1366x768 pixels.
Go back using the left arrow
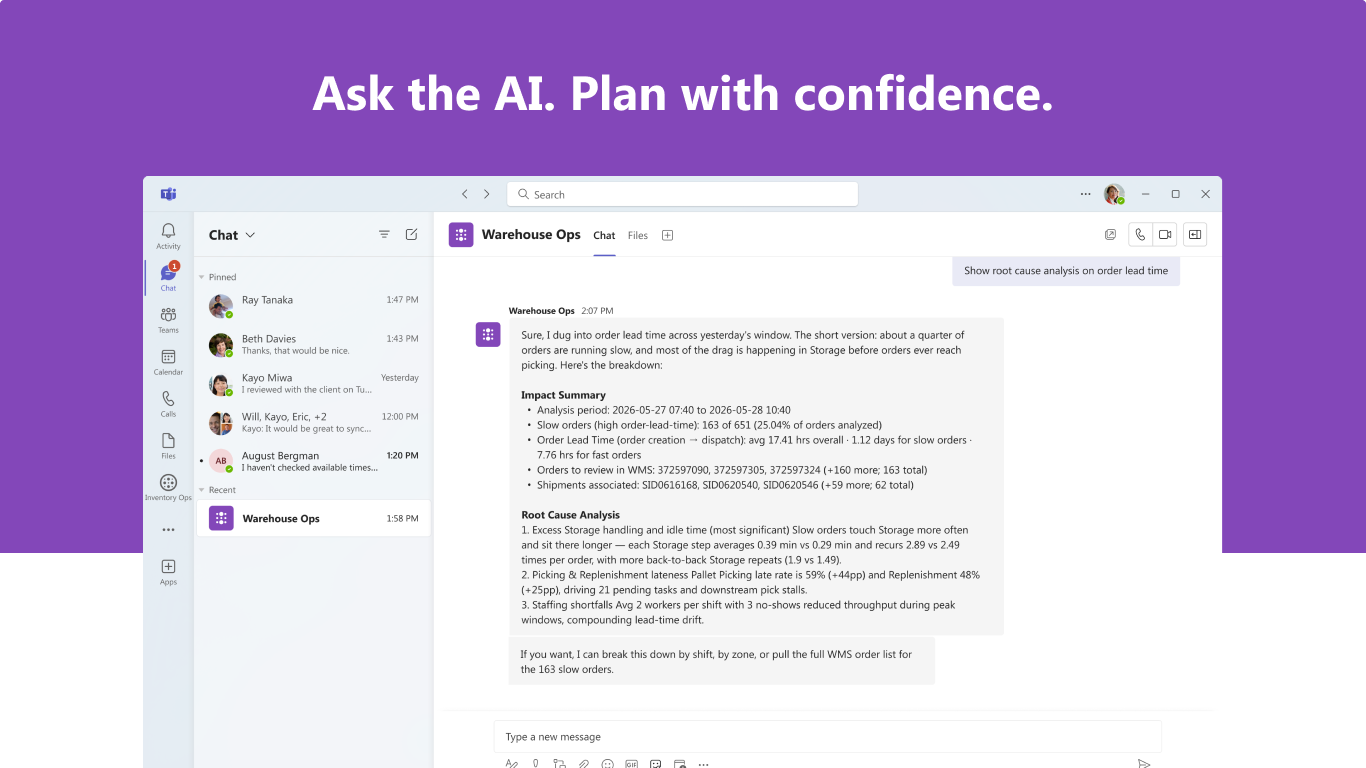tap(464, 194)
